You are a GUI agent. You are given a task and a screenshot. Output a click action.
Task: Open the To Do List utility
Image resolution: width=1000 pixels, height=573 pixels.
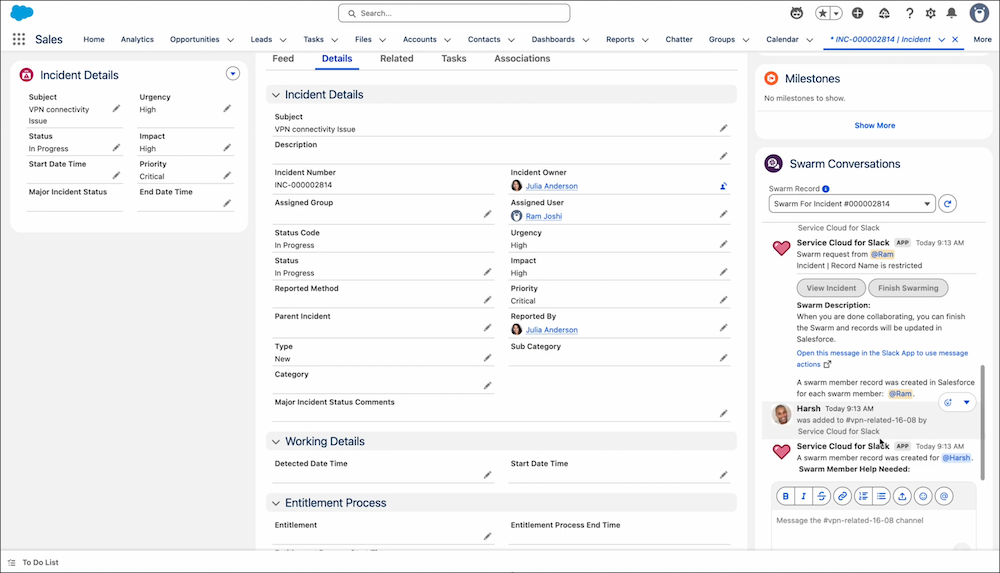click(x=33, y=562)
